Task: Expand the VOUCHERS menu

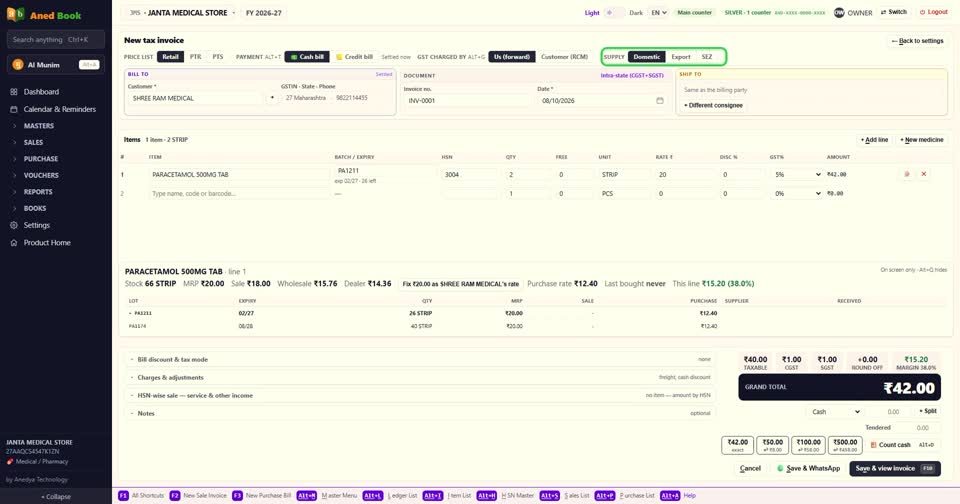Action: [41, 175]
